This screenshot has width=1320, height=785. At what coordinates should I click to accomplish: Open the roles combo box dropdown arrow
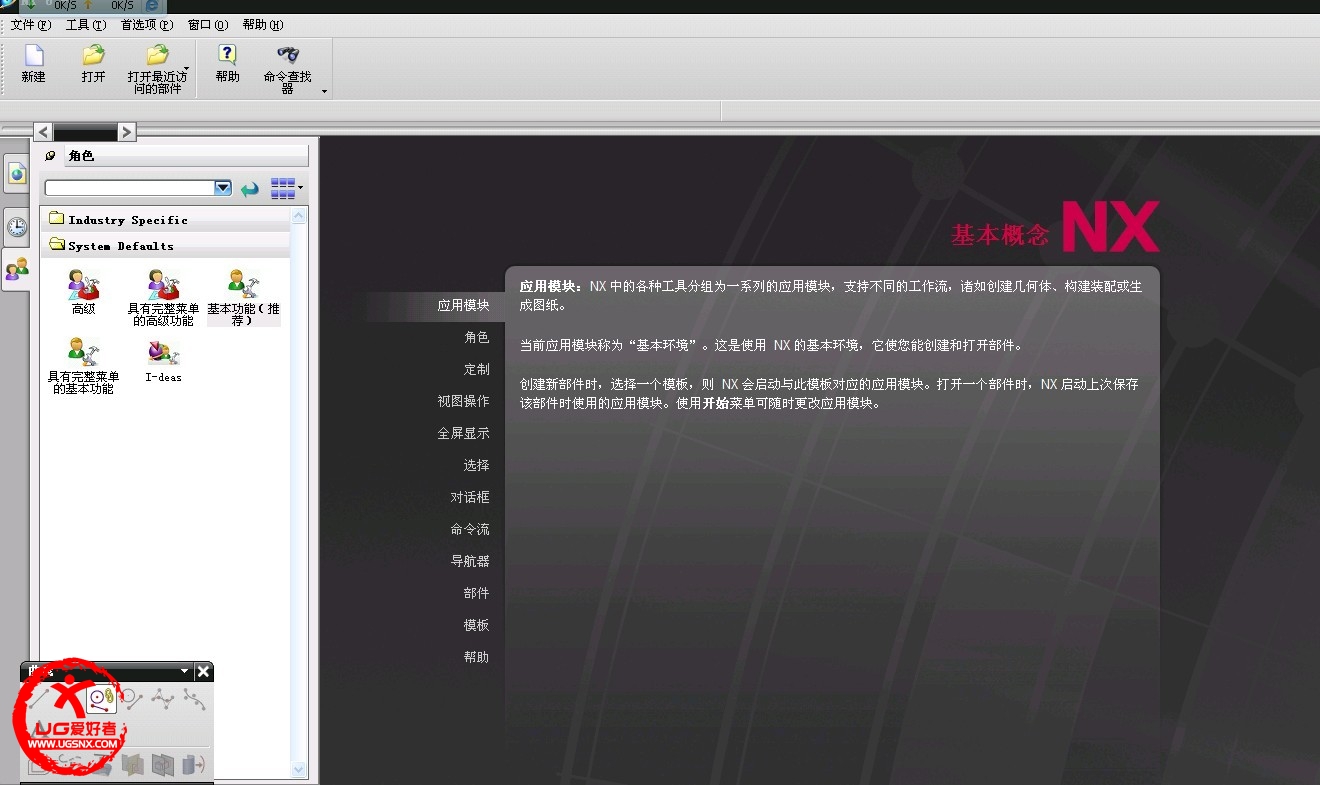coord(223,188)
